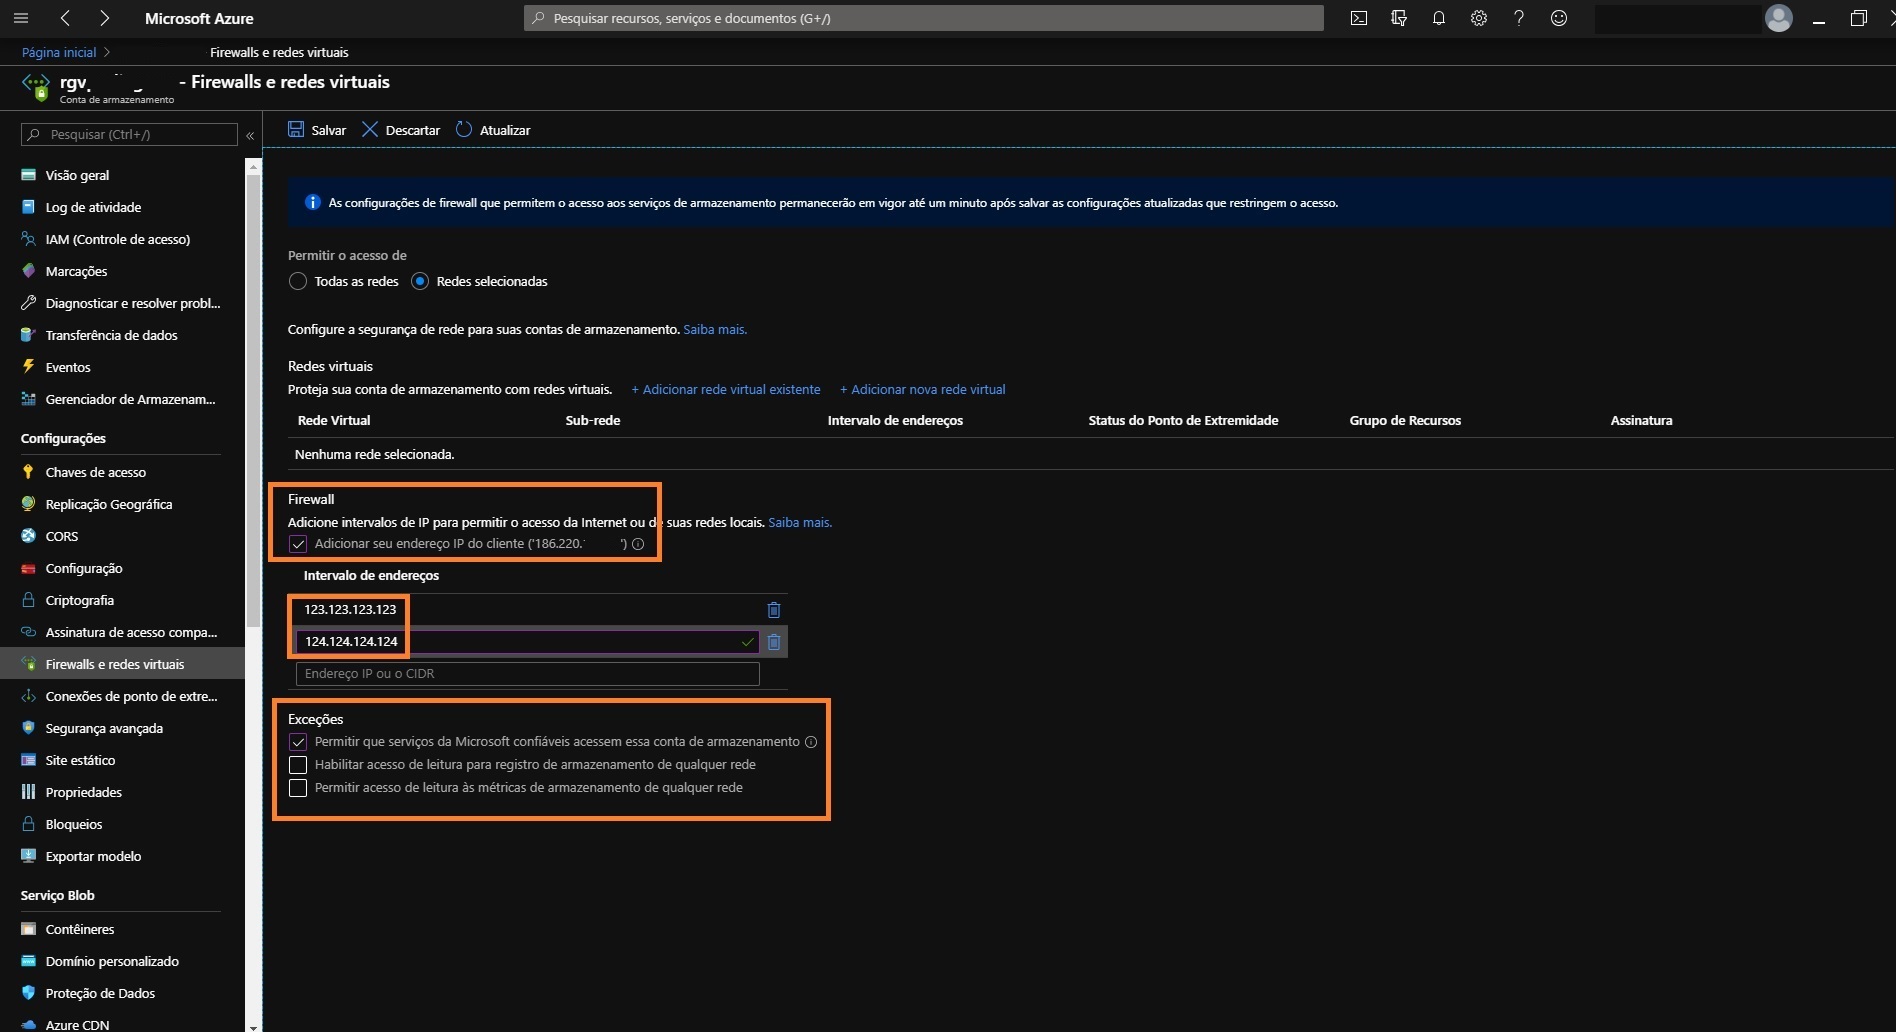Viewport: 1896px width, 1032px height.
Task: Show info for client IP address option
Action: [638, 544]
